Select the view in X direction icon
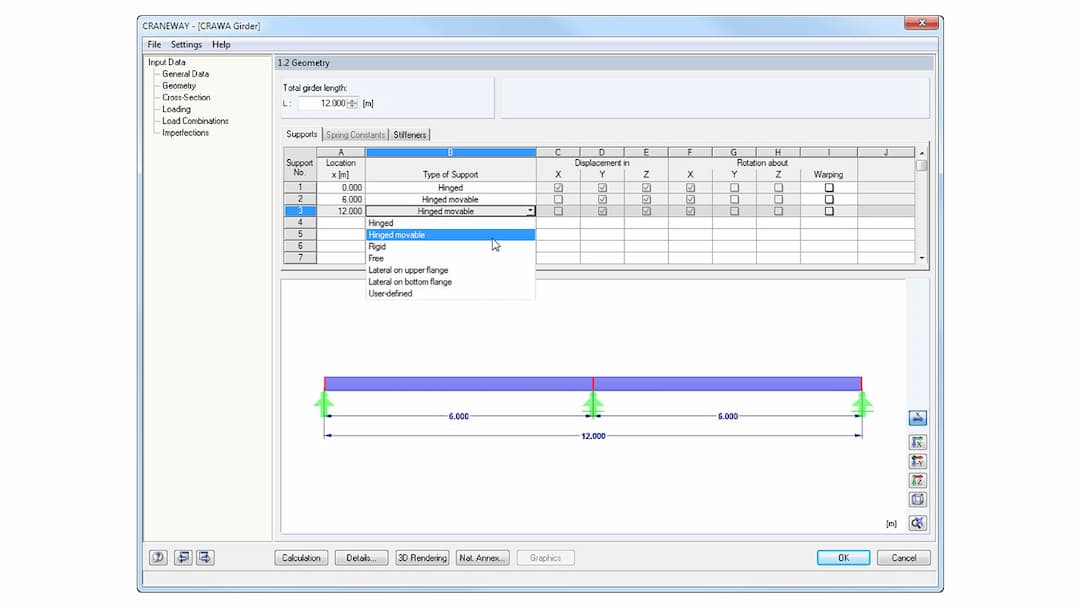 pyautogui.click(x=917, y=442)
